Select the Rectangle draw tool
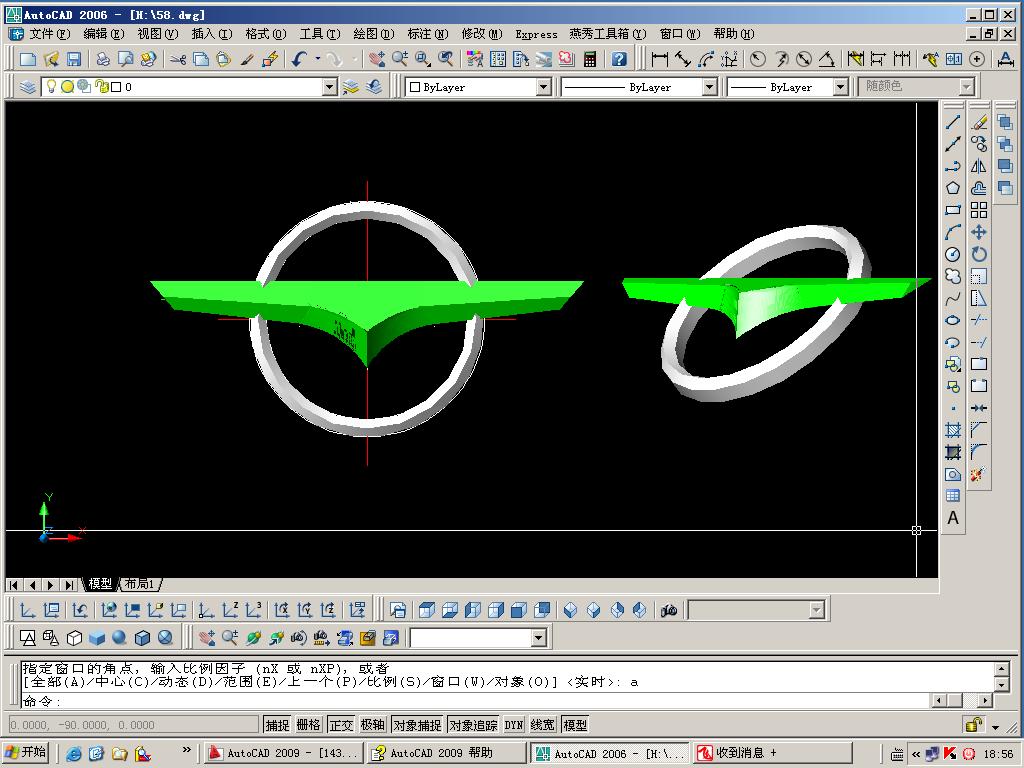The image size is (1024, 768). coord(953,210)
